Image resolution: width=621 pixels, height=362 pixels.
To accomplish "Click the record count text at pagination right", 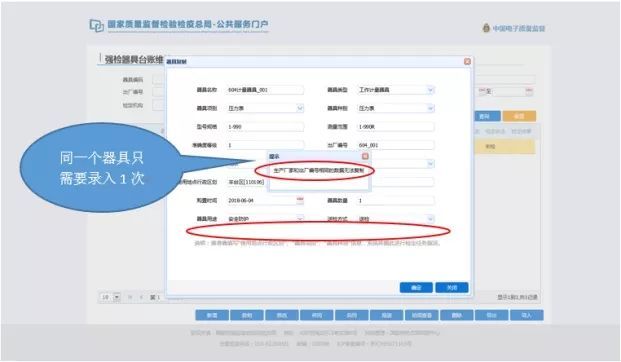I will pos(517,297).
